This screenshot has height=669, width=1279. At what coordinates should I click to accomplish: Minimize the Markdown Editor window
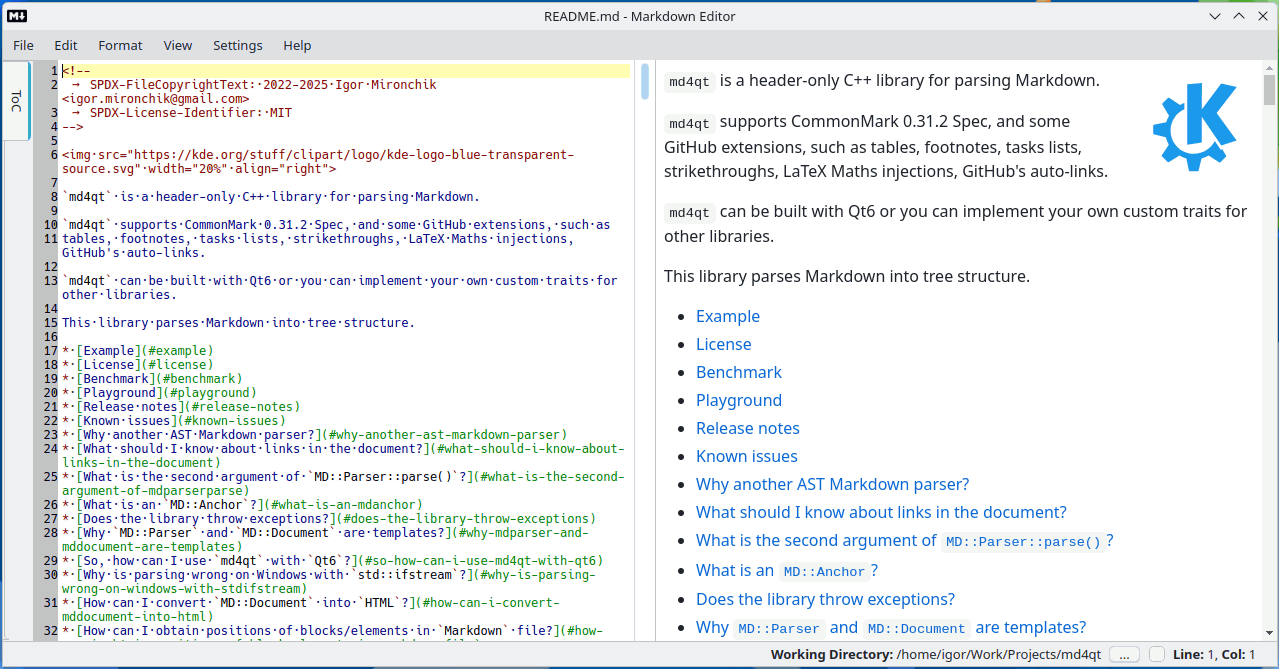(1215, 16)
